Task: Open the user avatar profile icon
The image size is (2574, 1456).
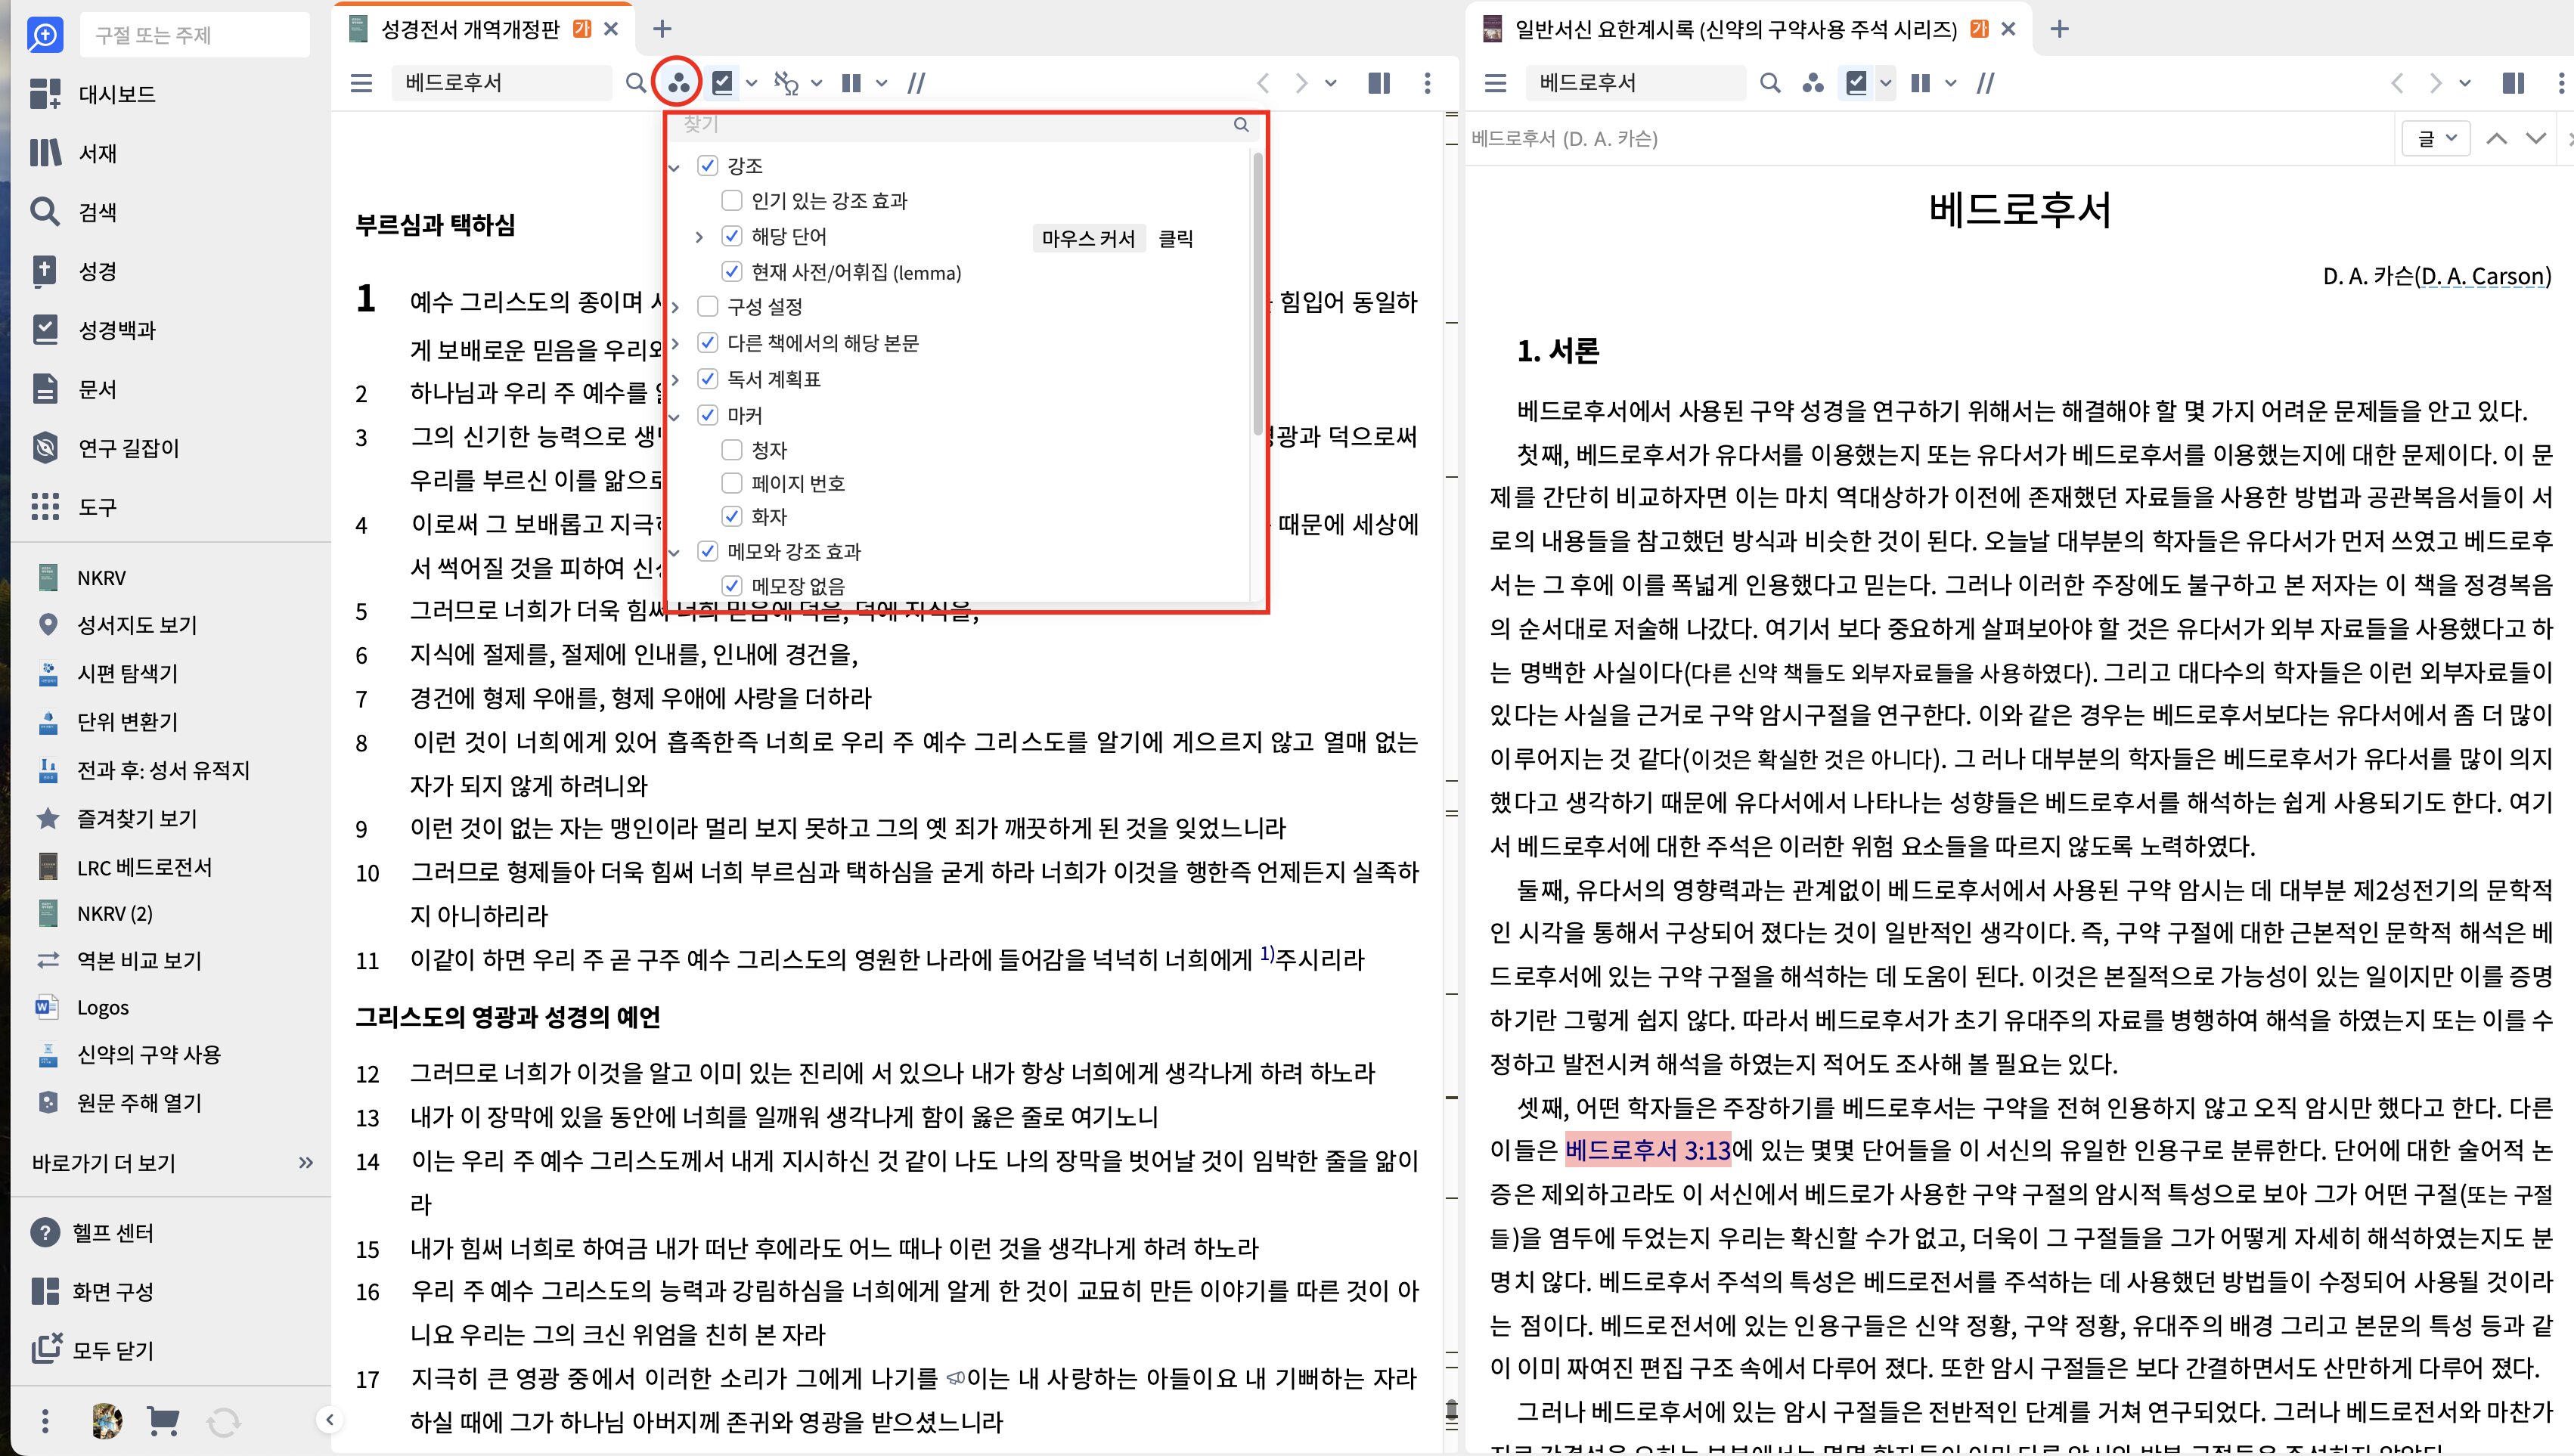Action: [x=106, y=1420]
